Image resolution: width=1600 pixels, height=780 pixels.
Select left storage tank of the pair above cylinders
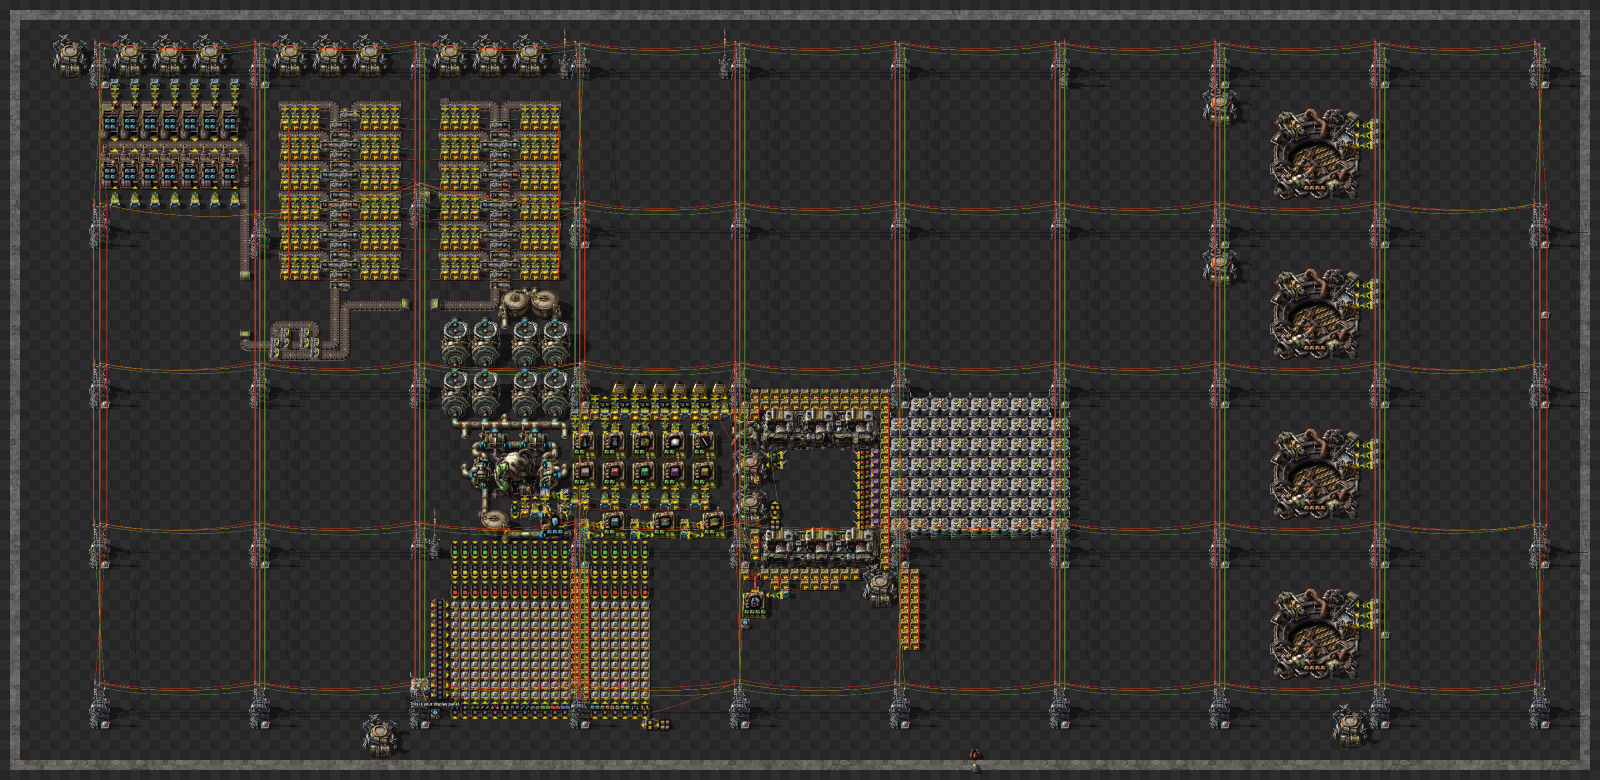click(515, 303)
